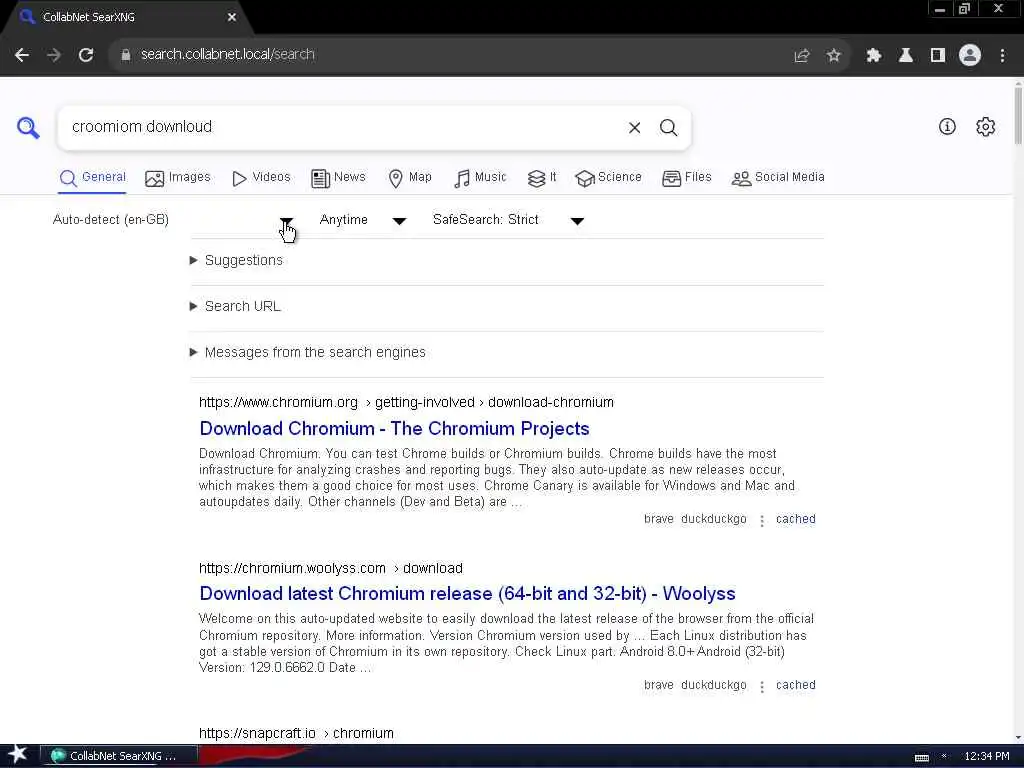The height and width of the screenshot is (768, 1024).
Task: Open the Extensions puzzle icon
Action: [873, 56]
